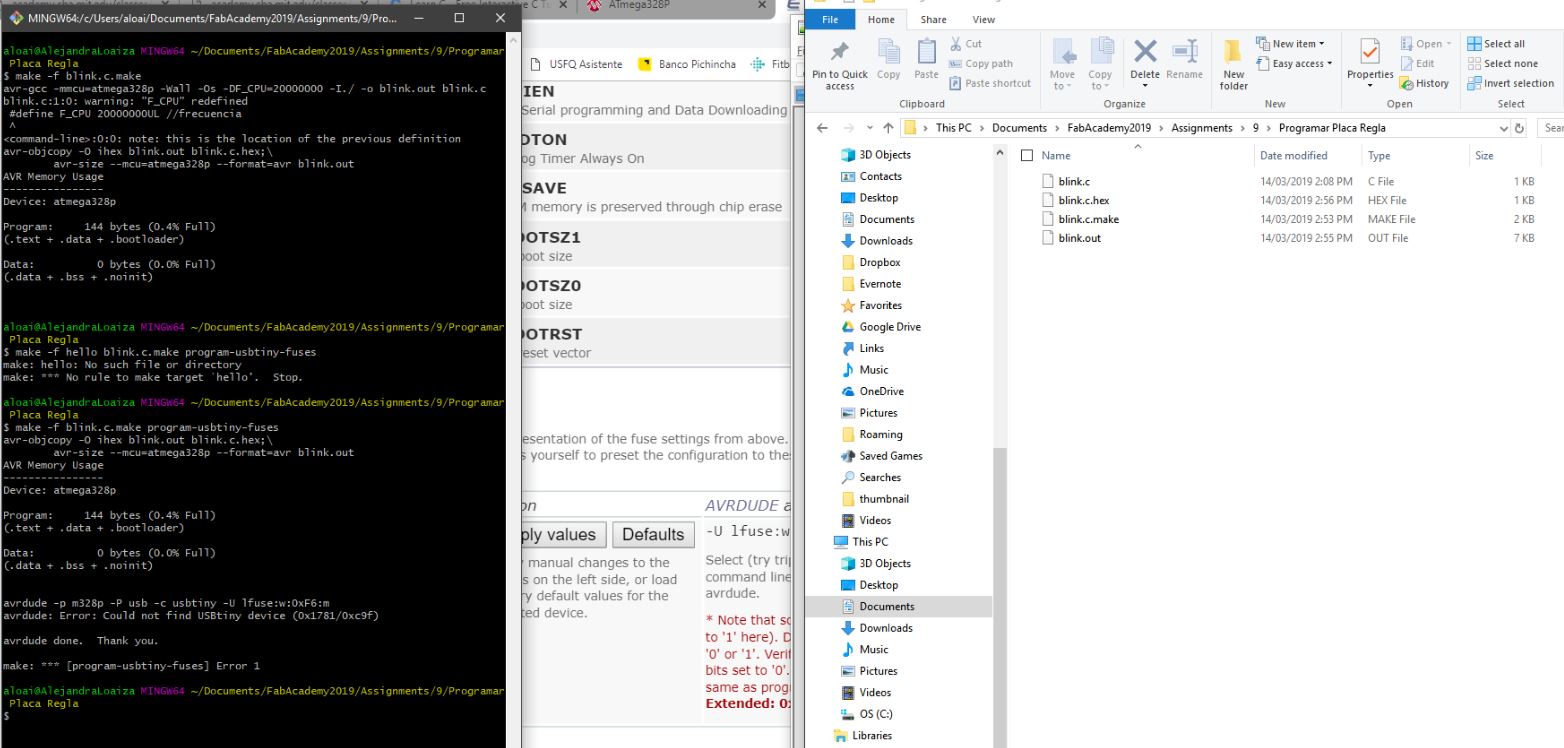Sort files by the Size column header
The width and height of the screenshot is (1564, 748).
pos(1483,156)
